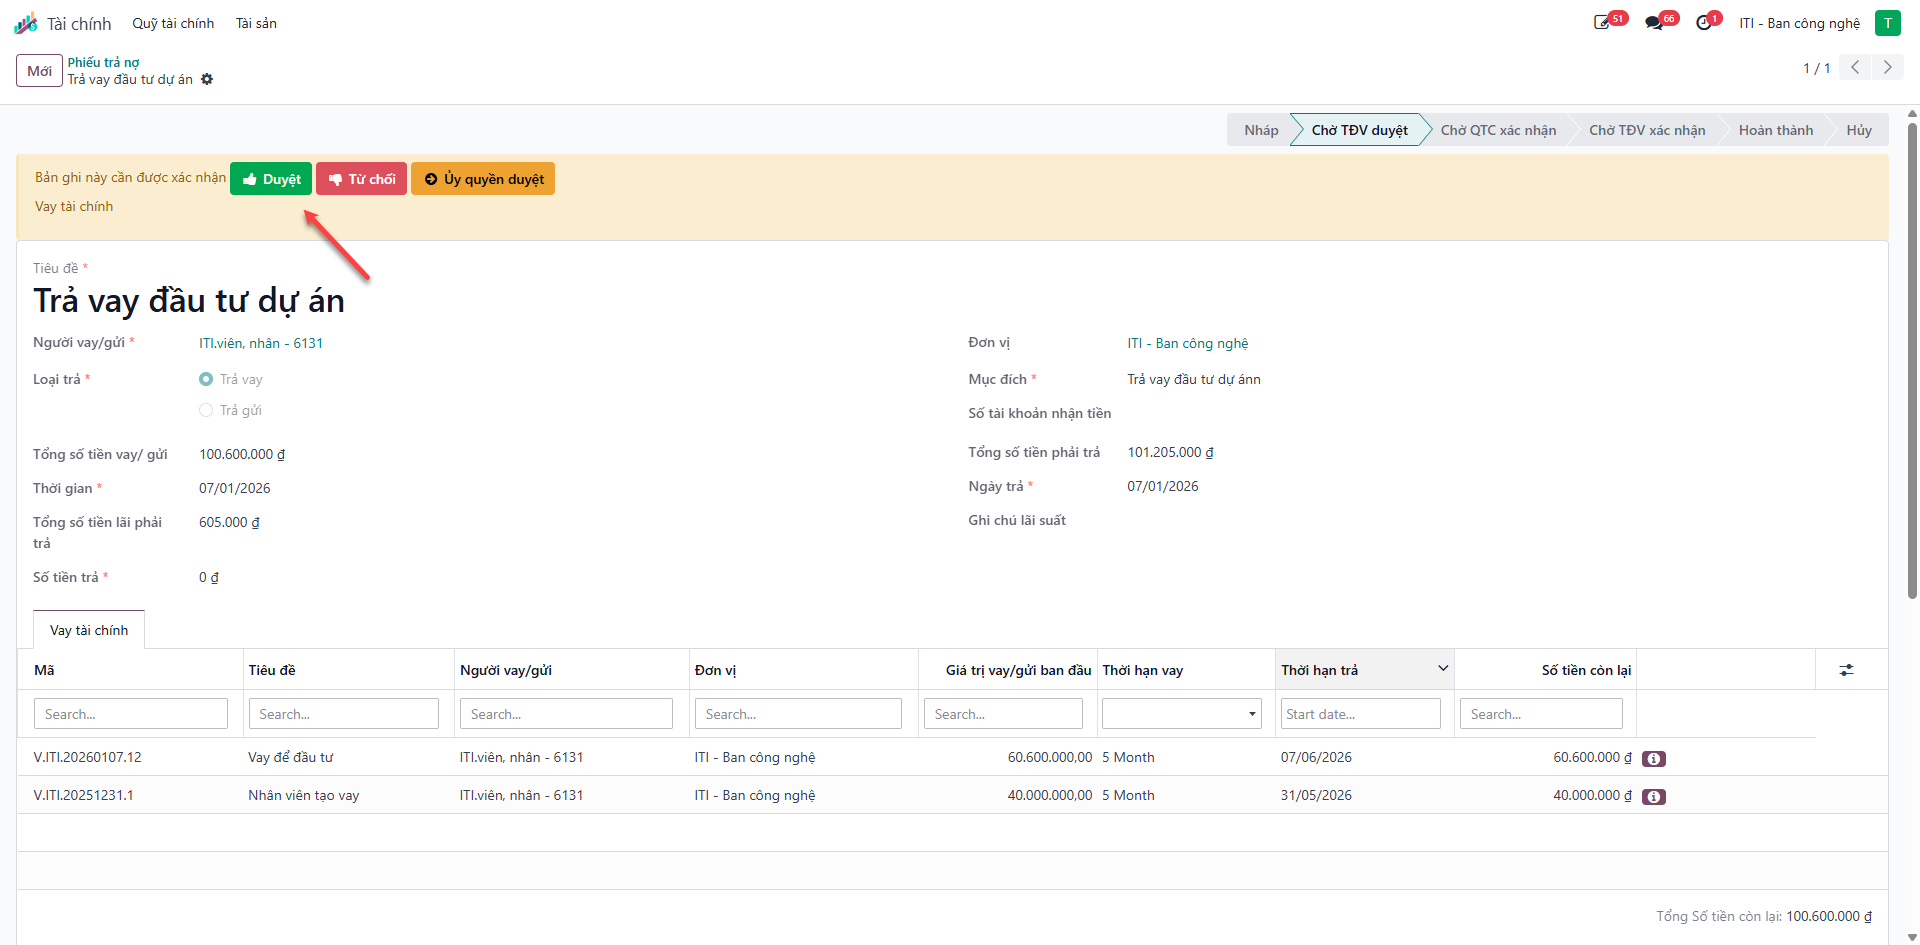Select the Chờ QTC xác nhận status stage

pyautogui.click(x=1498, y=130)
